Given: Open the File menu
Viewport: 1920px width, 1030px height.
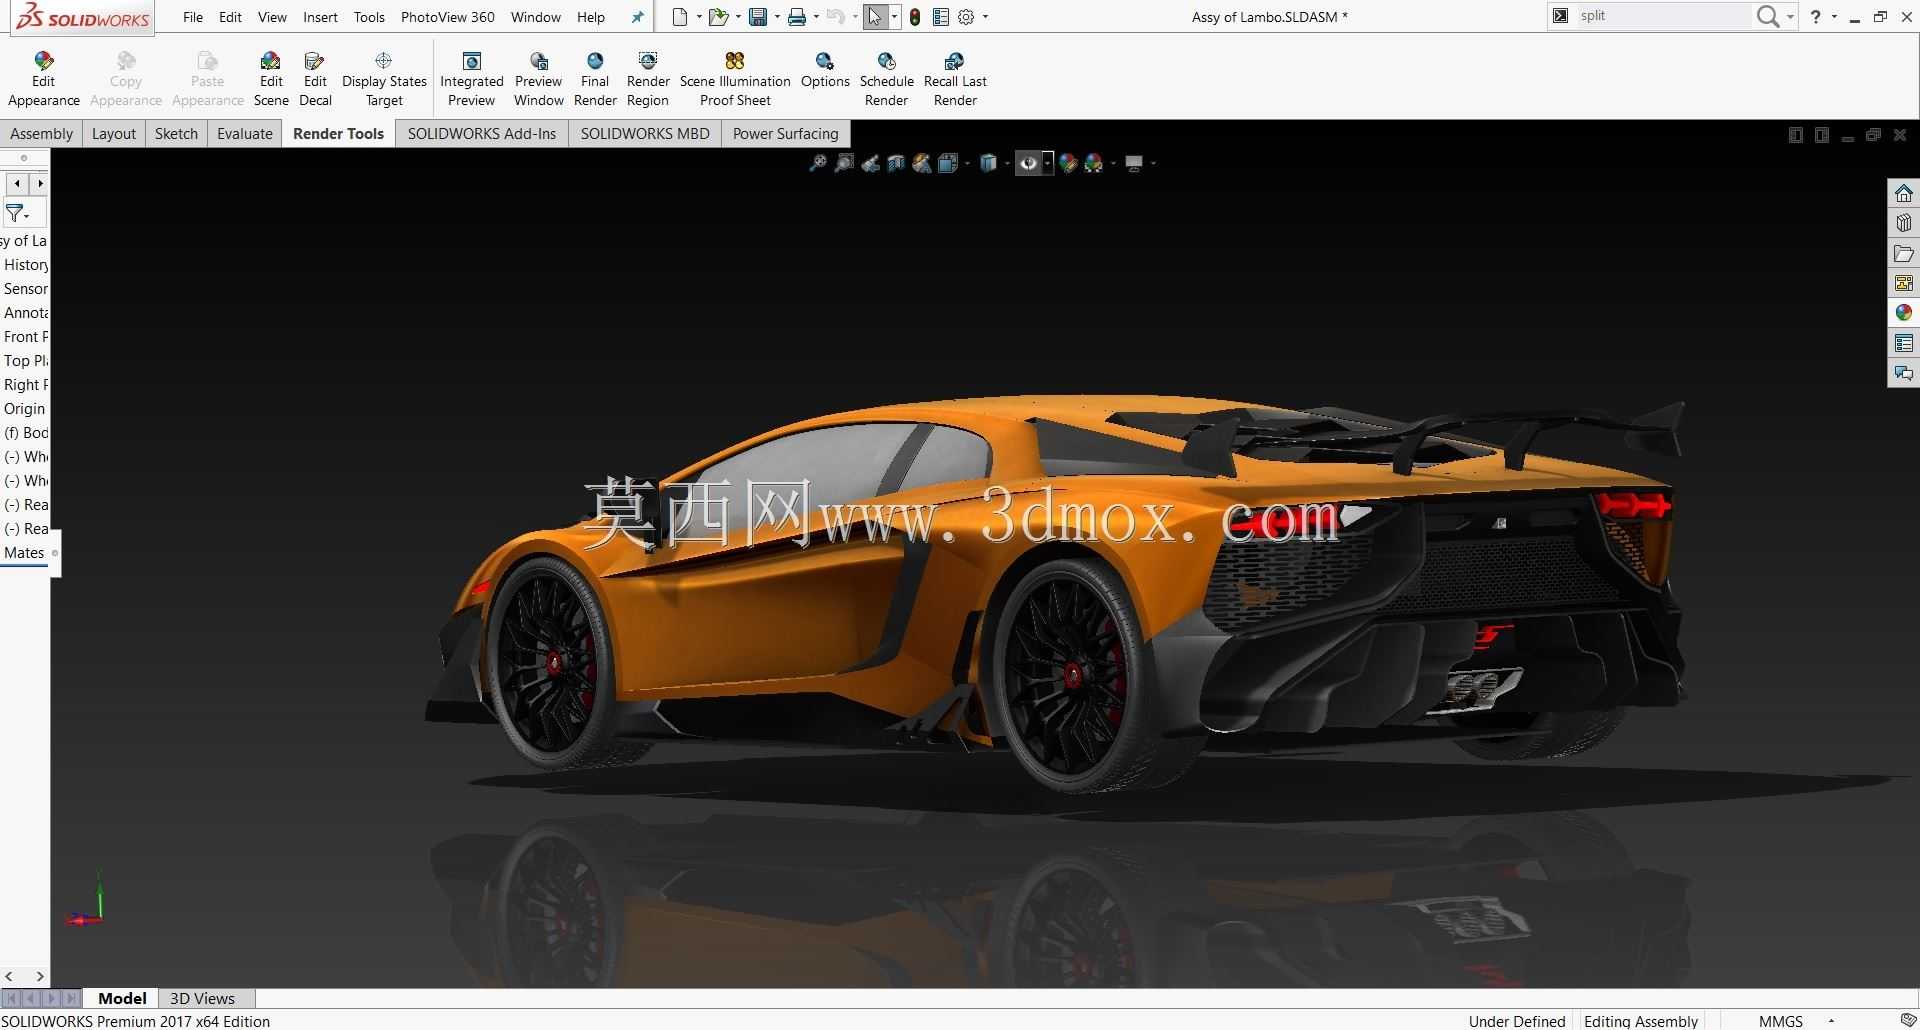Looking at the screenshot, I should [x=193, y=17].
